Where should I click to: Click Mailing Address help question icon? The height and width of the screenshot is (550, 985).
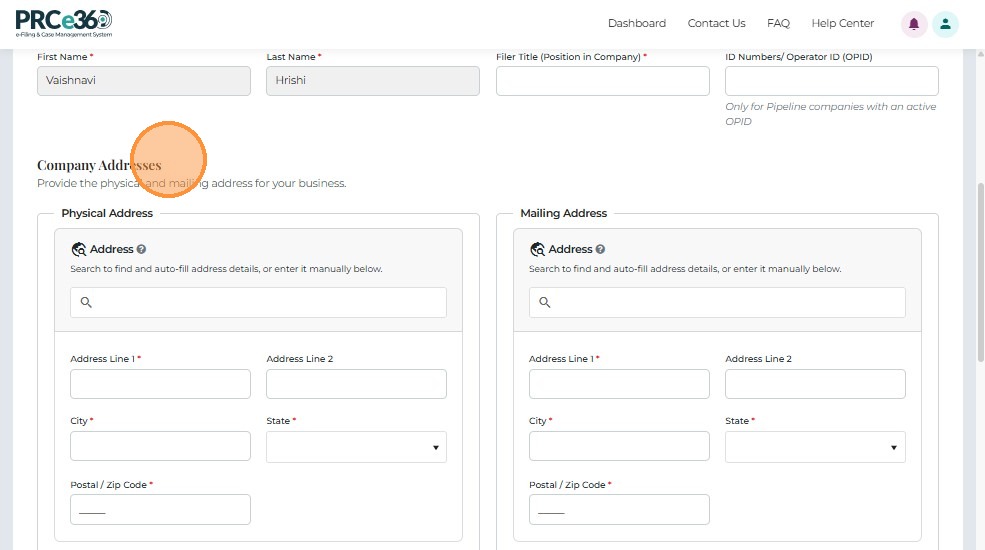click(x=600, y=249)
